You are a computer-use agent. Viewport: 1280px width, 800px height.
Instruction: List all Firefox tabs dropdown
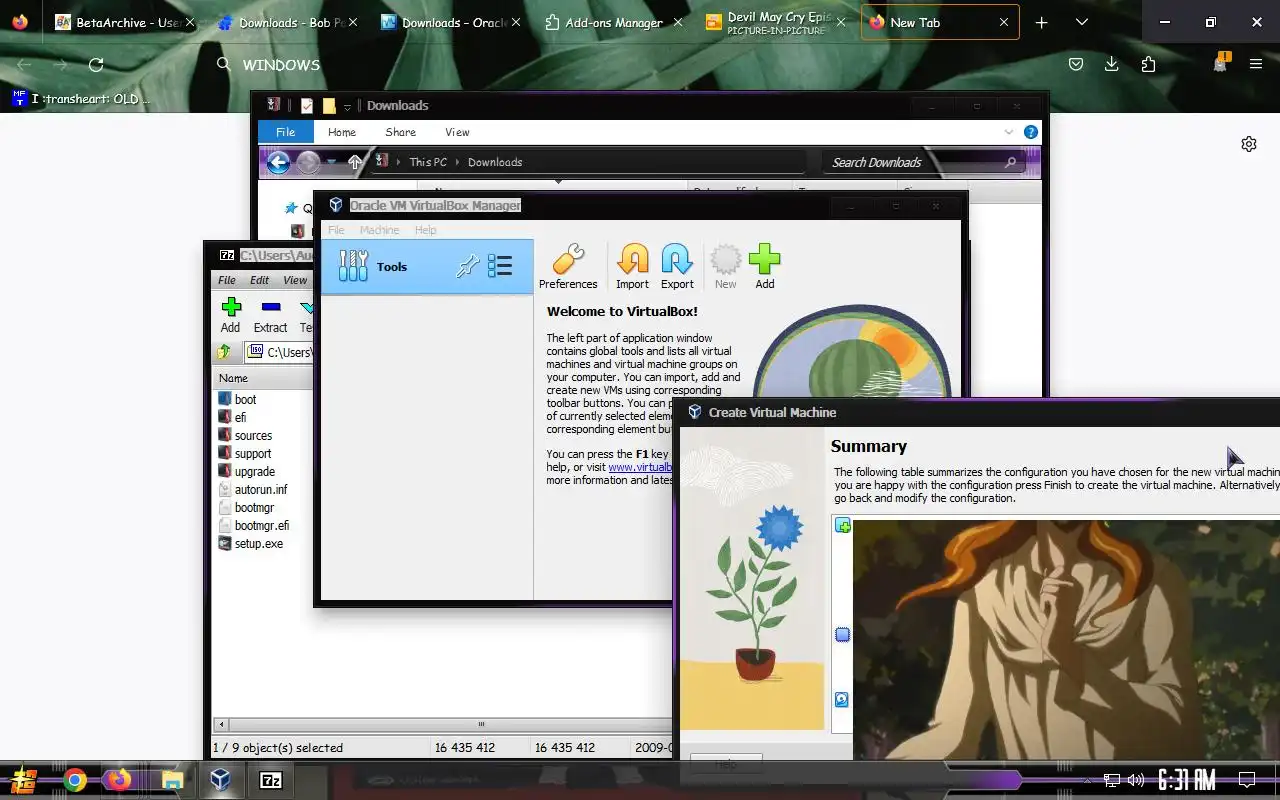tap(1081, 22)
